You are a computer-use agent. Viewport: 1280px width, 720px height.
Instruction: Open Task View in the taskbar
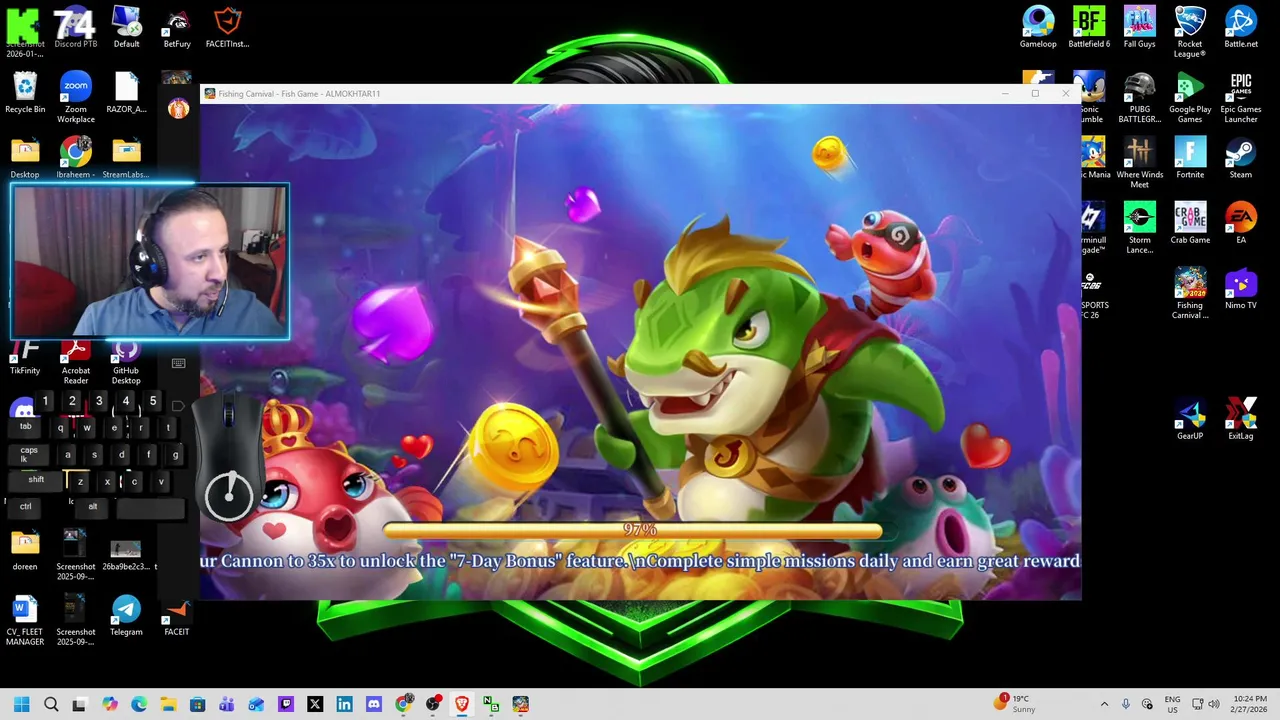coord(80,704)
